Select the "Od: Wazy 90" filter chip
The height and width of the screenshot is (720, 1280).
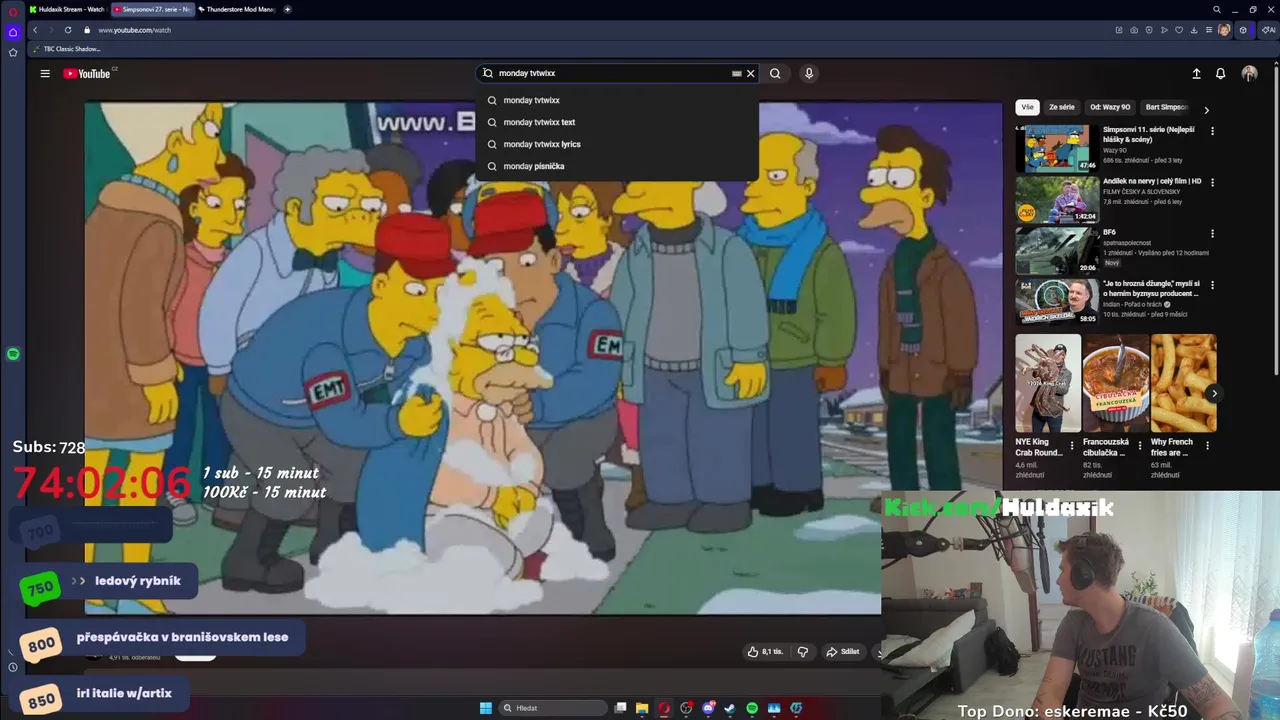[1110, 107]
